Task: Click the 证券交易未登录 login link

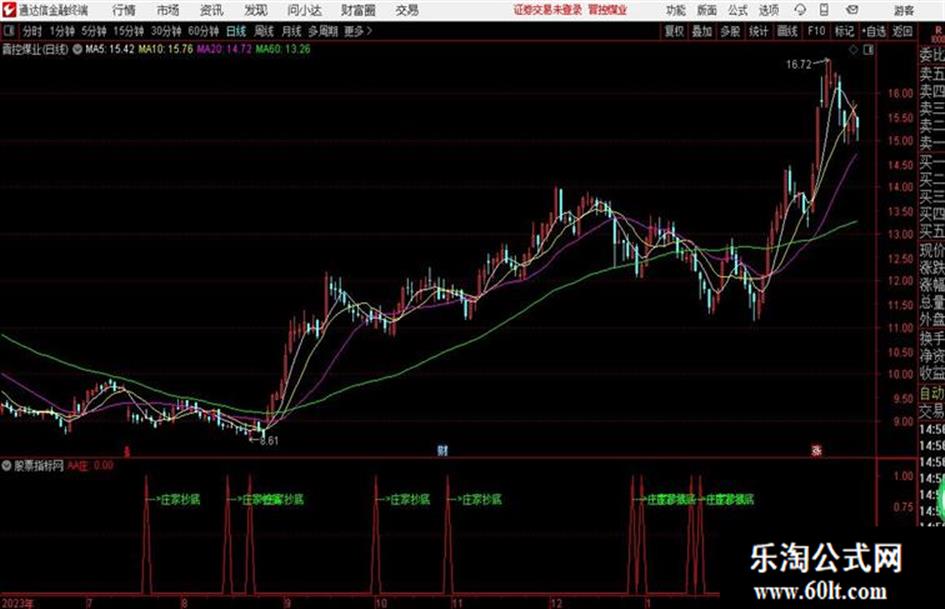Action: tap(548, 10)
